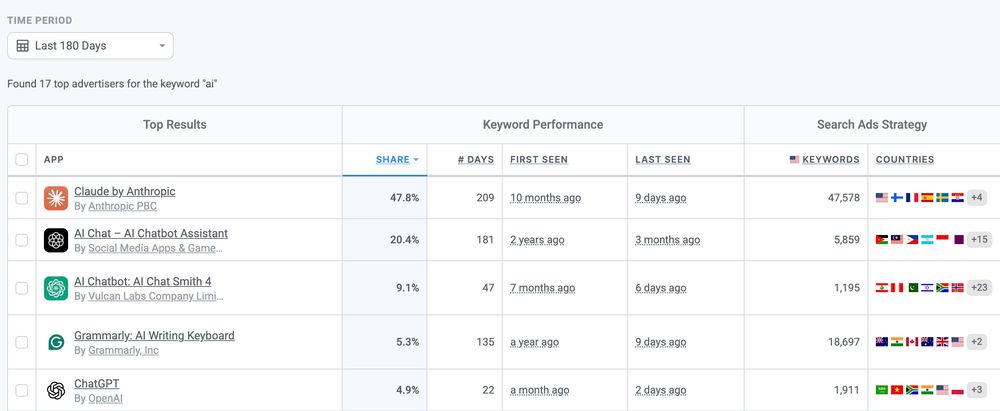Sort by FIRST SEEN column header

(539, 160)
